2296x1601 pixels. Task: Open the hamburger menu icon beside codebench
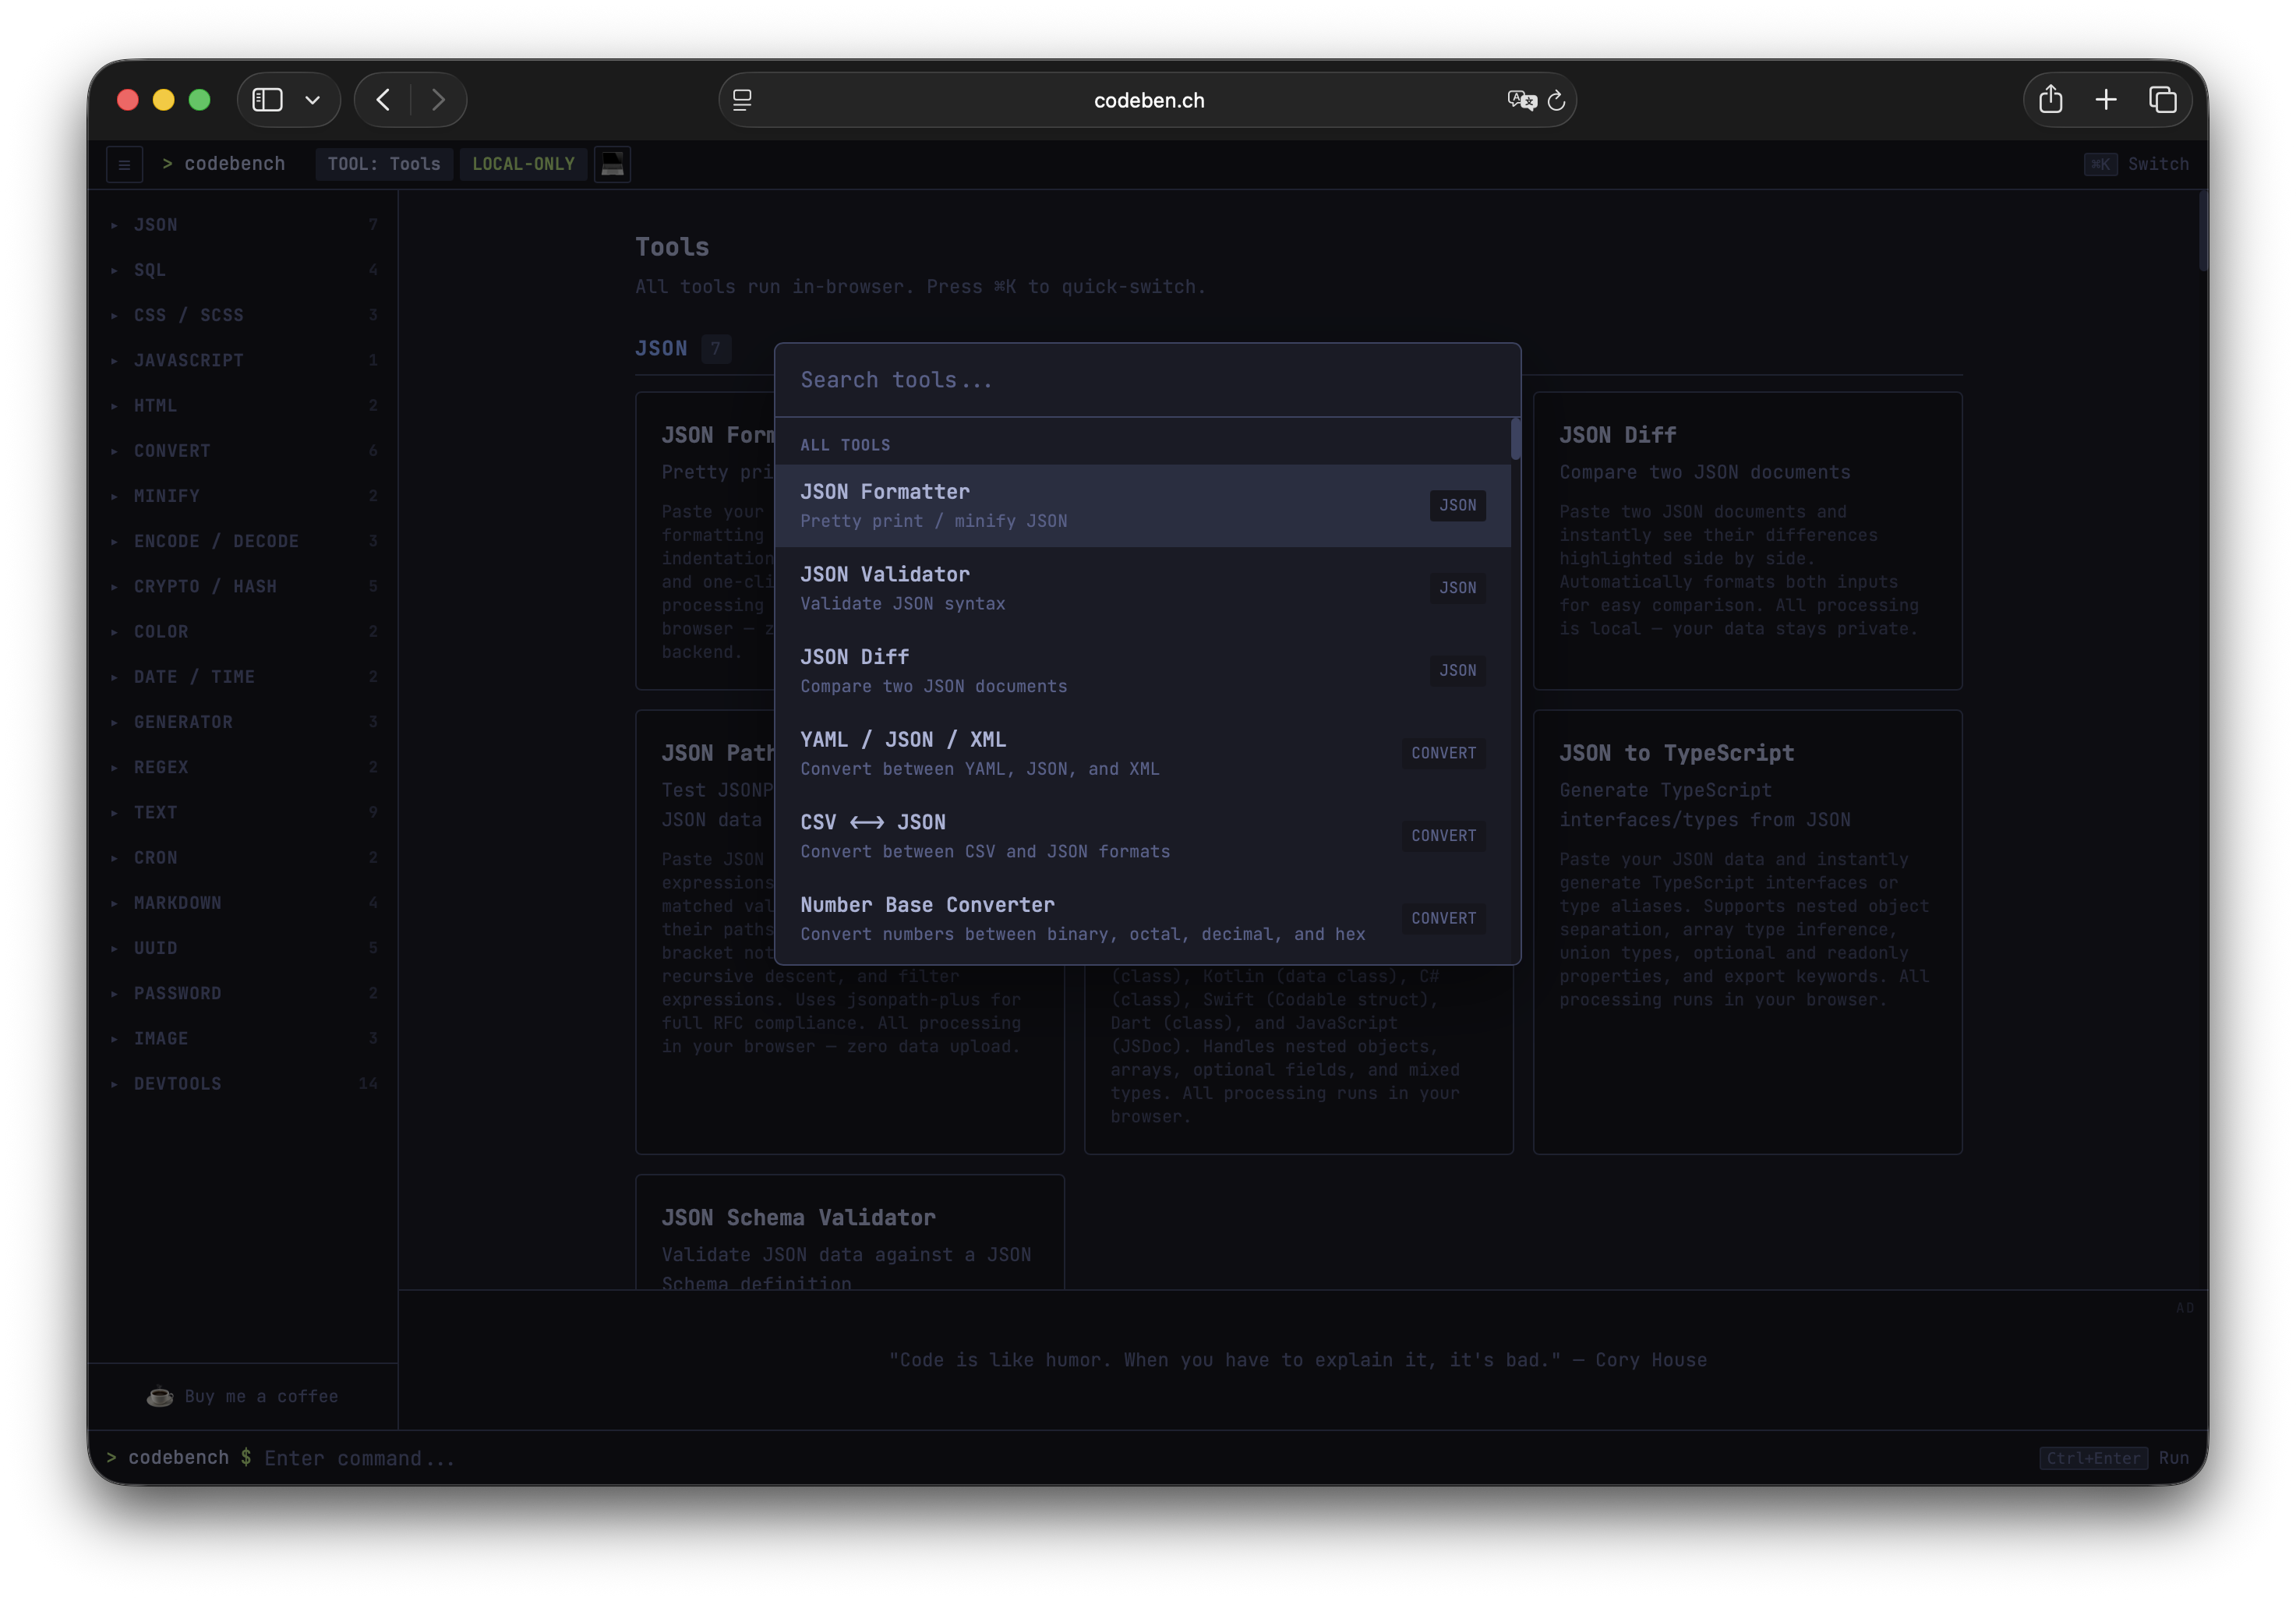(x=124, y=164)
